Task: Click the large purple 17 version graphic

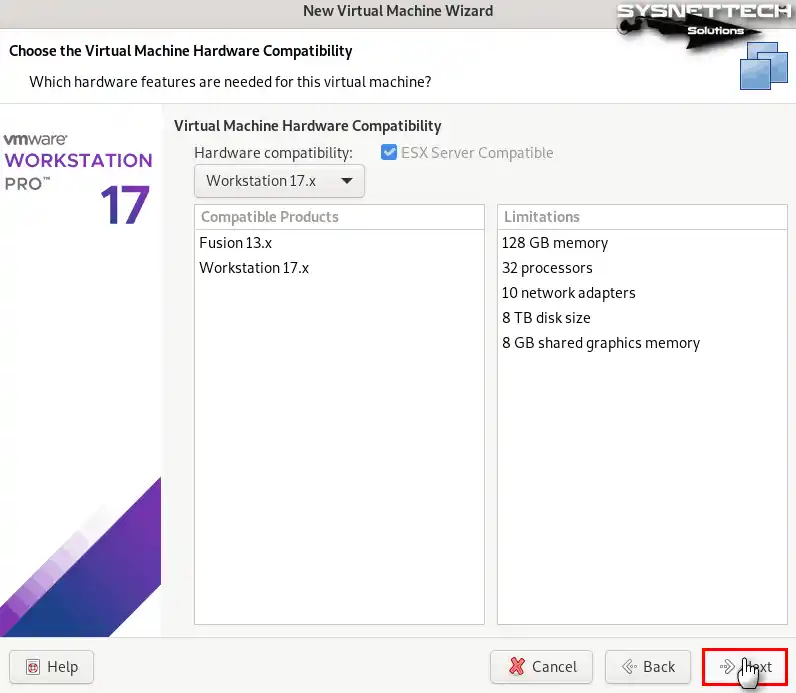Action: 124,205
